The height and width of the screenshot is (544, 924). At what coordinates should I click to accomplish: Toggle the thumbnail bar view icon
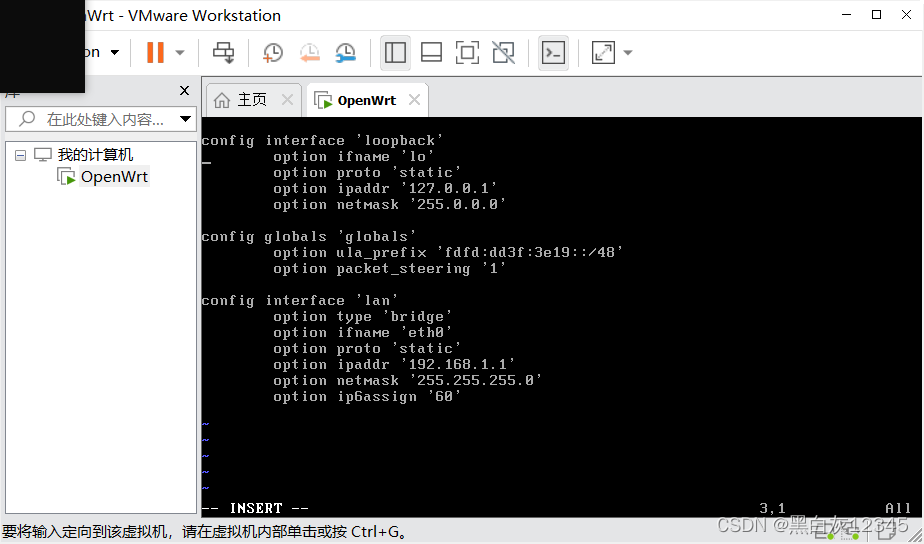[431, 52]
